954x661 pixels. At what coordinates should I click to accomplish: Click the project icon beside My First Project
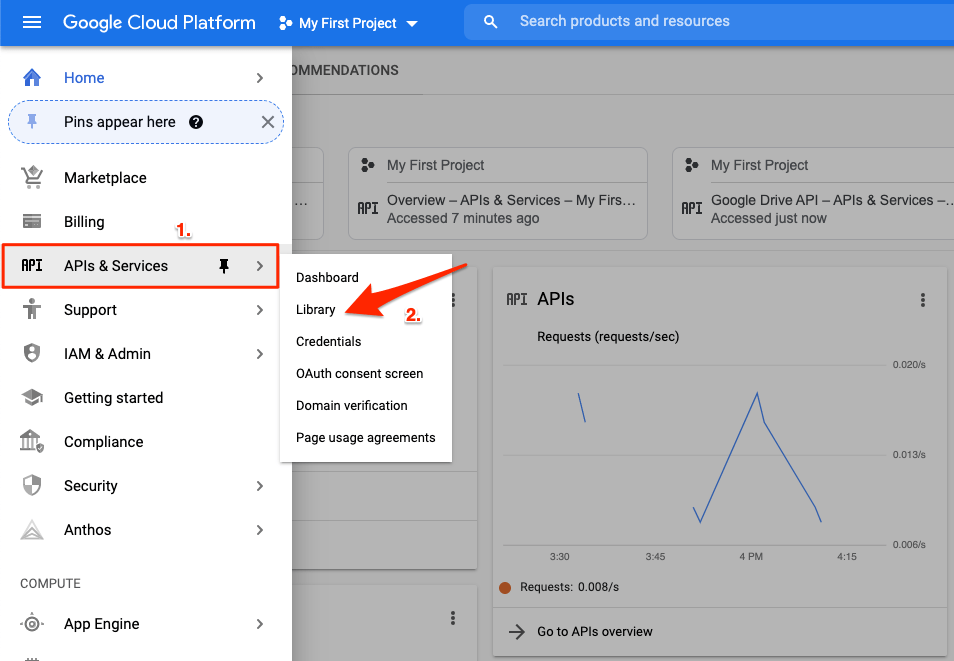pyautogui.click(x=285, y=23)
